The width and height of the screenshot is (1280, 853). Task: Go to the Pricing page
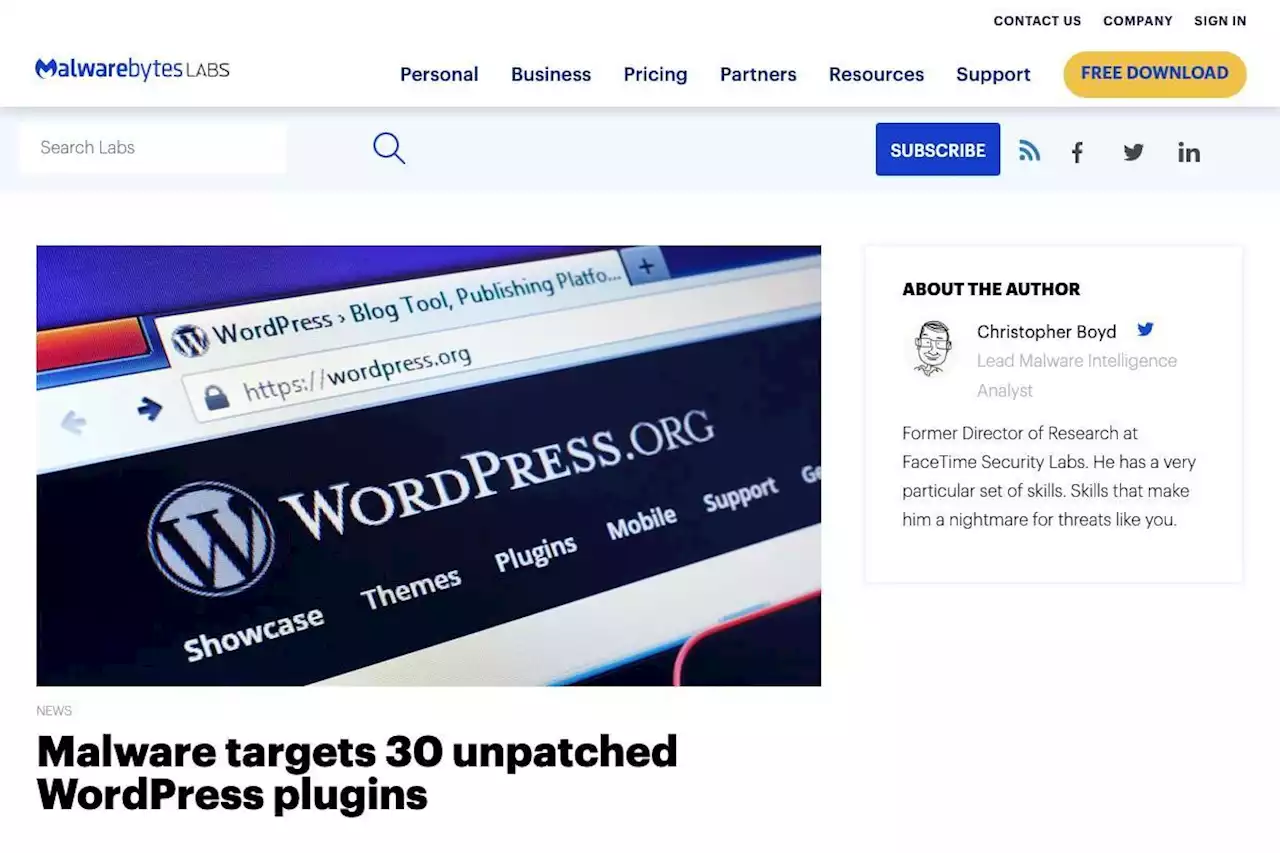655,74
